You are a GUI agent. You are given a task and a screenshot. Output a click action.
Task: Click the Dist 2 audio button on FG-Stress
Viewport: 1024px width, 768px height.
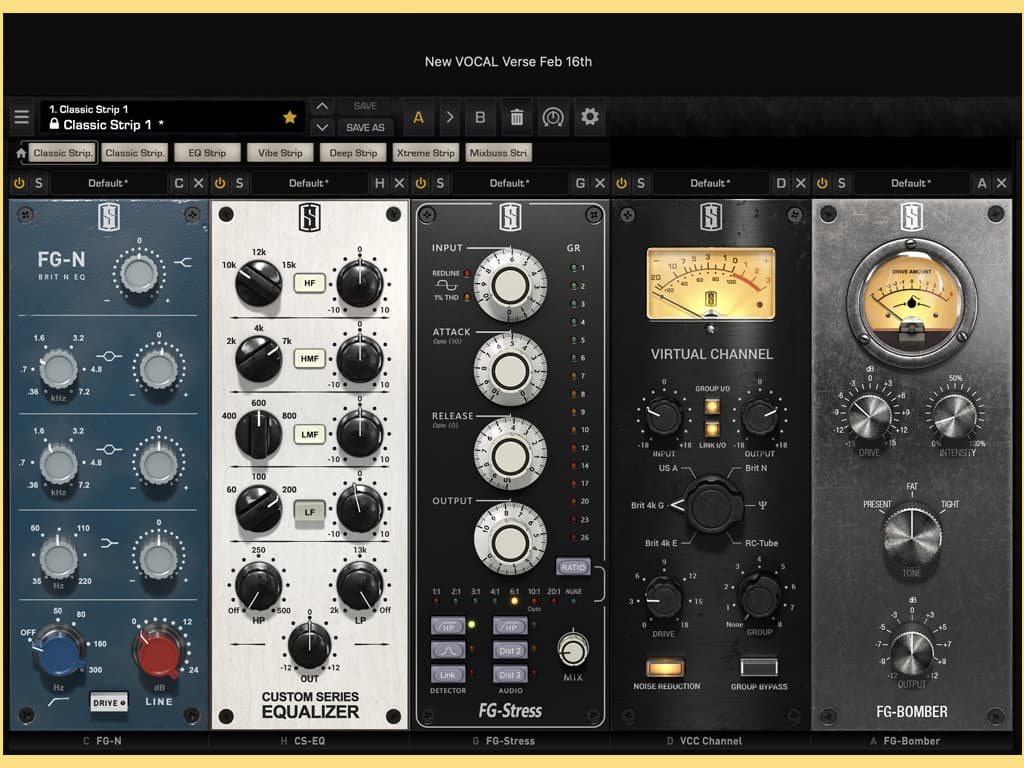pos(510,650)
